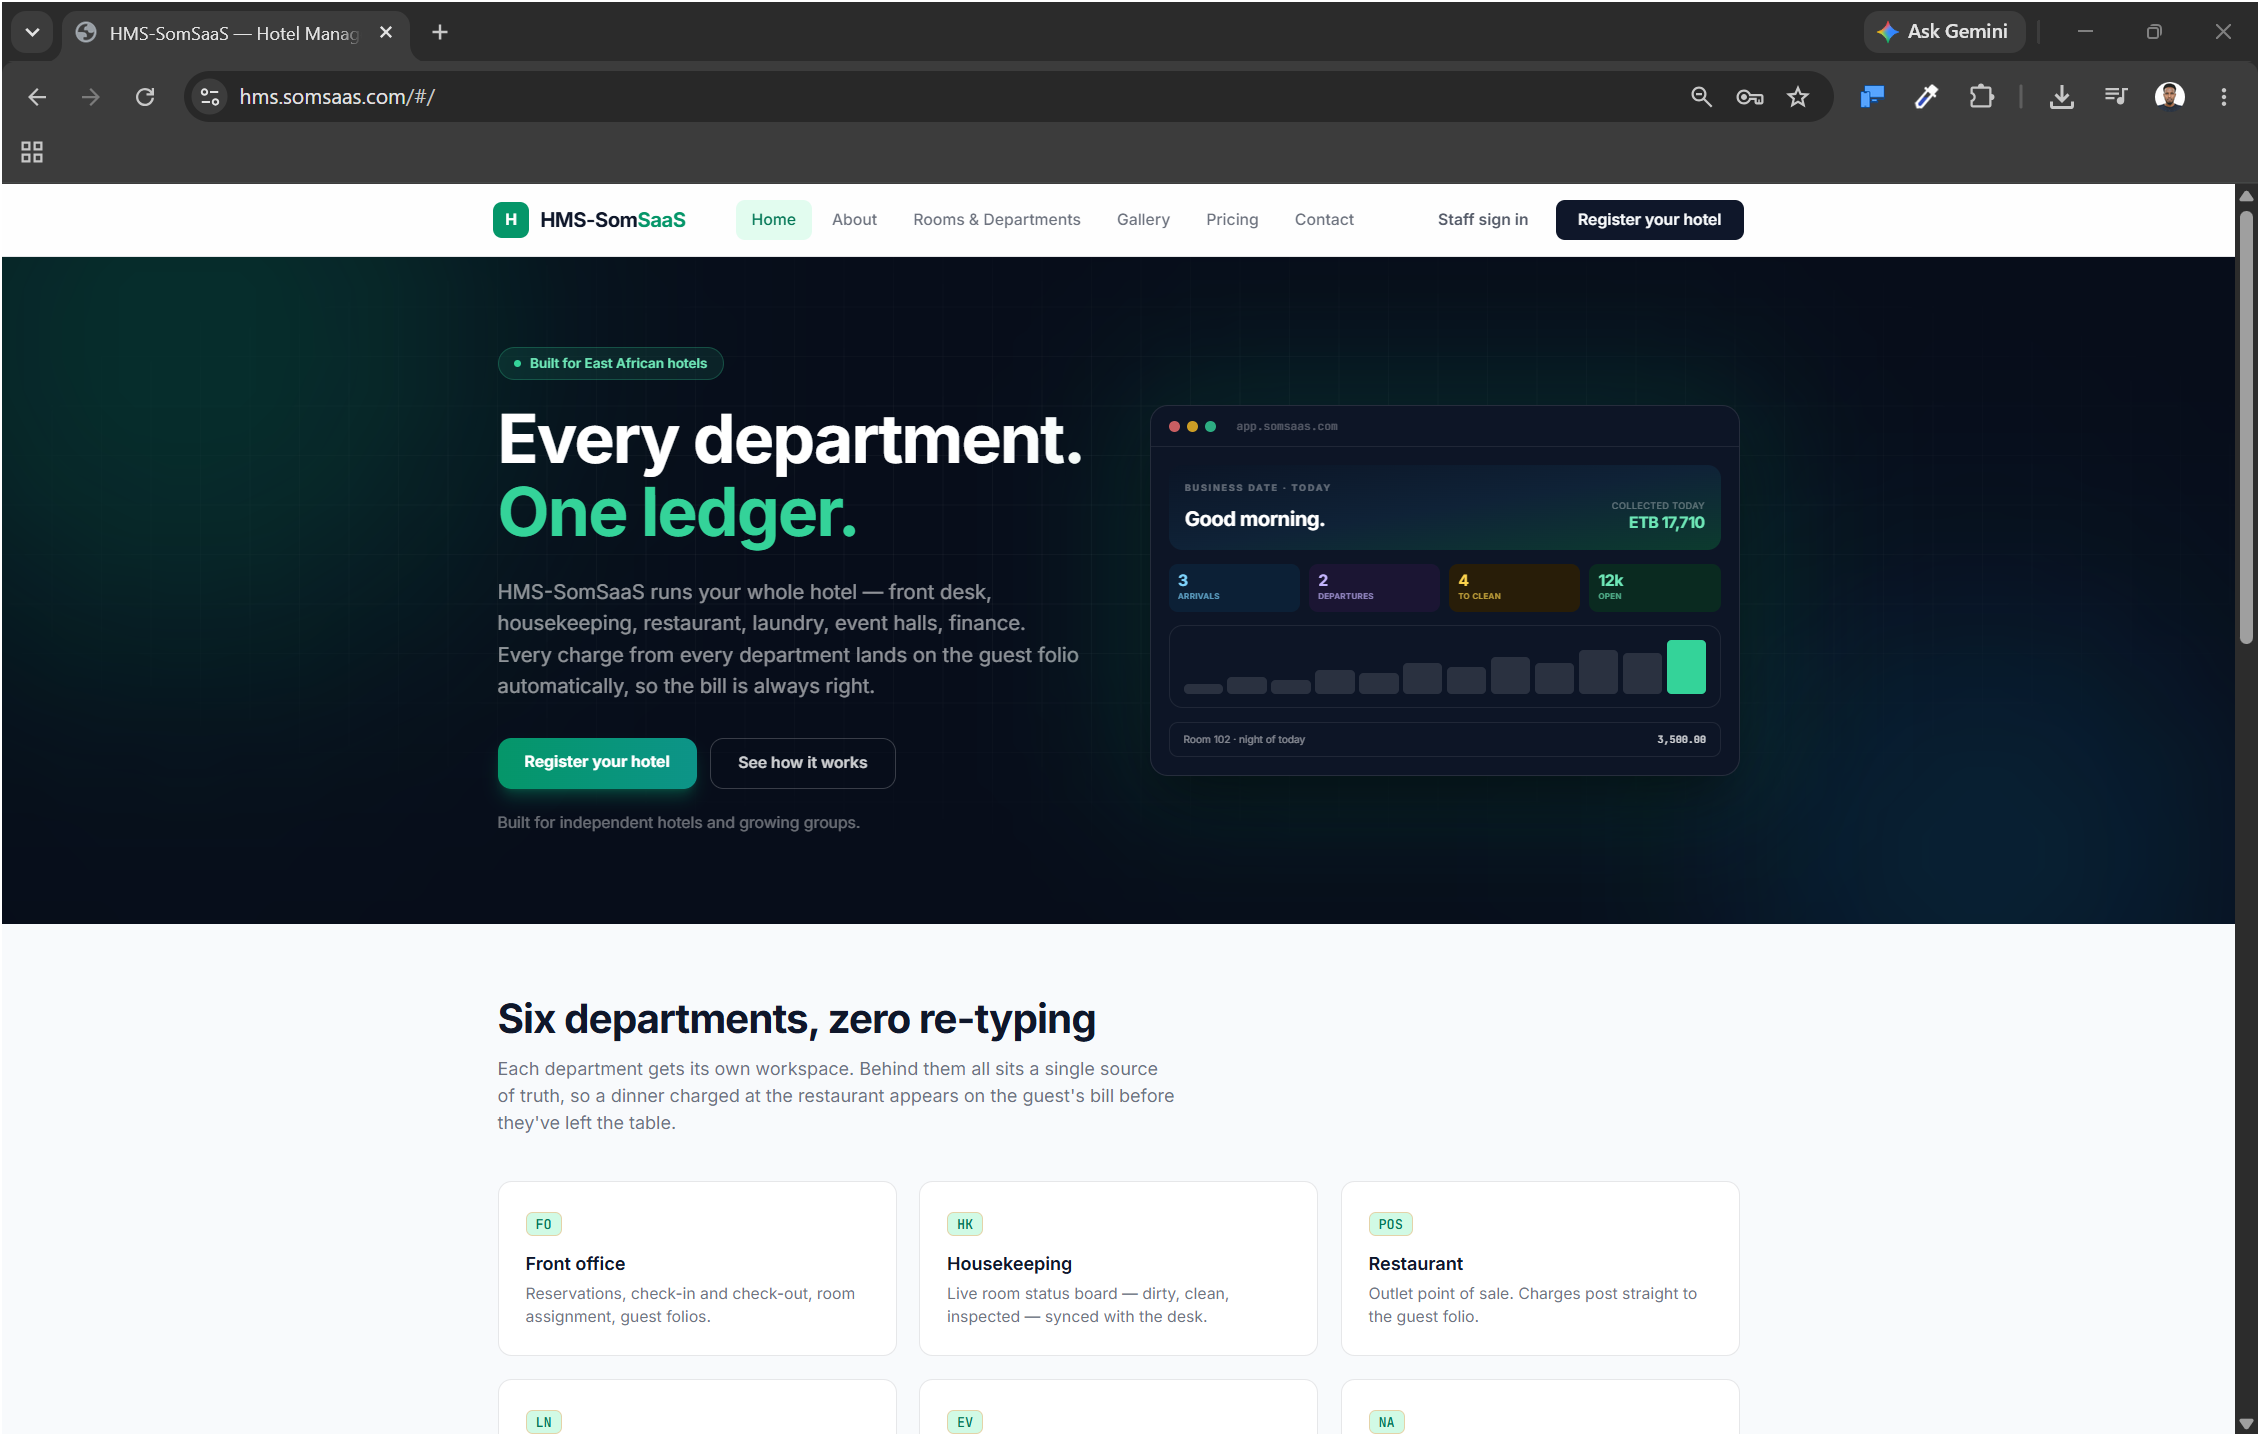Click the page vertical scrollbar thumb
This screenshot has height=1436, width=2260.
point(2247,428)
